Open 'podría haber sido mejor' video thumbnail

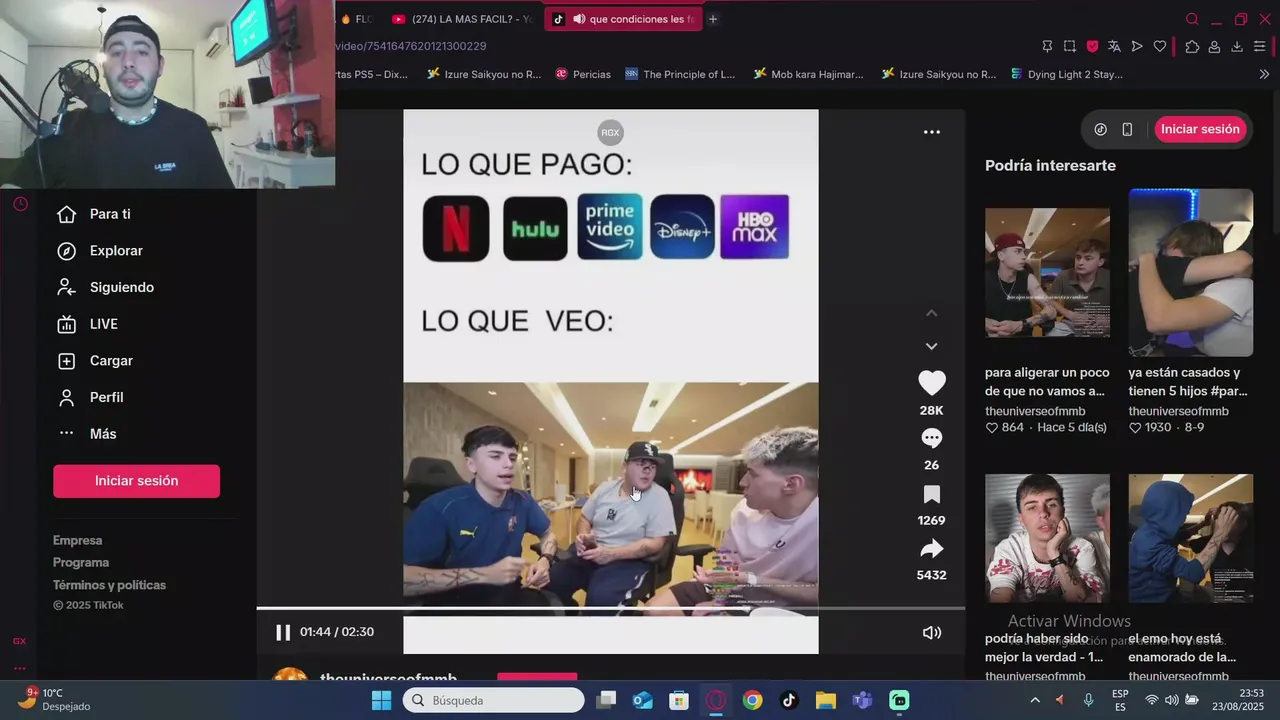(1047, 538)
